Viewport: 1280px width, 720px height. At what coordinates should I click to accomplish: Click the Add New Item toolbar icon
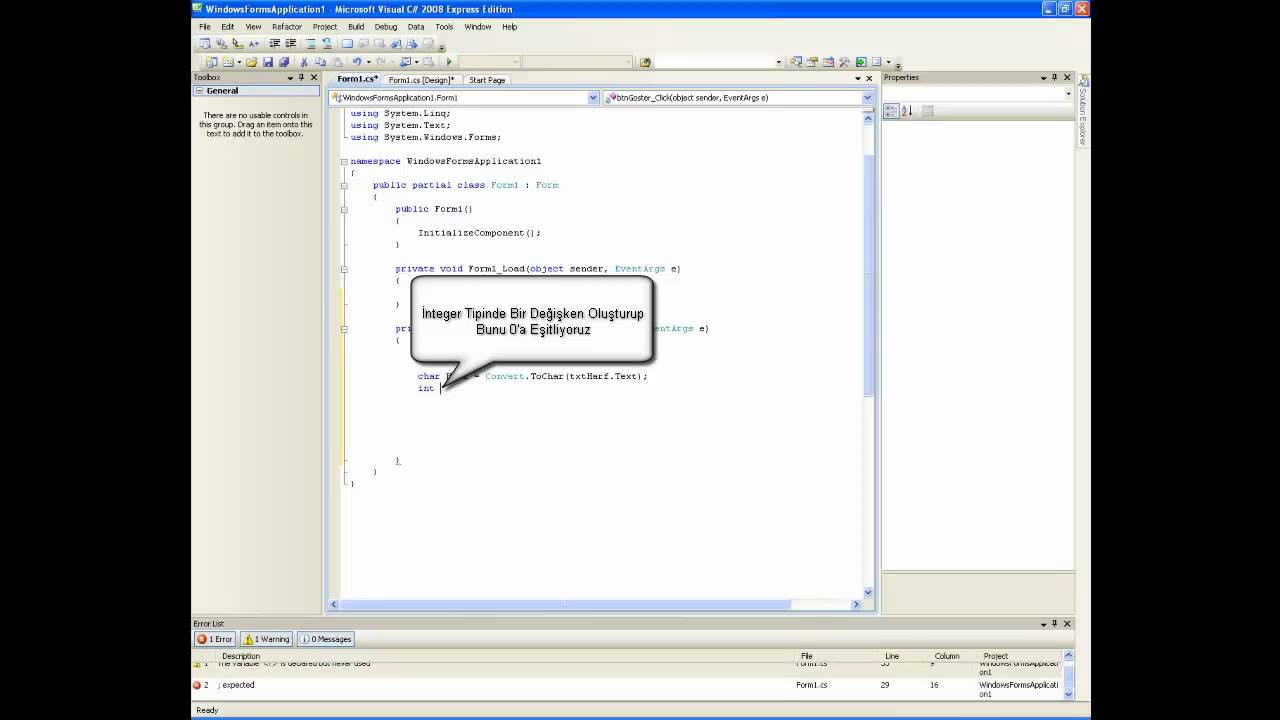[x=228, y=62]
